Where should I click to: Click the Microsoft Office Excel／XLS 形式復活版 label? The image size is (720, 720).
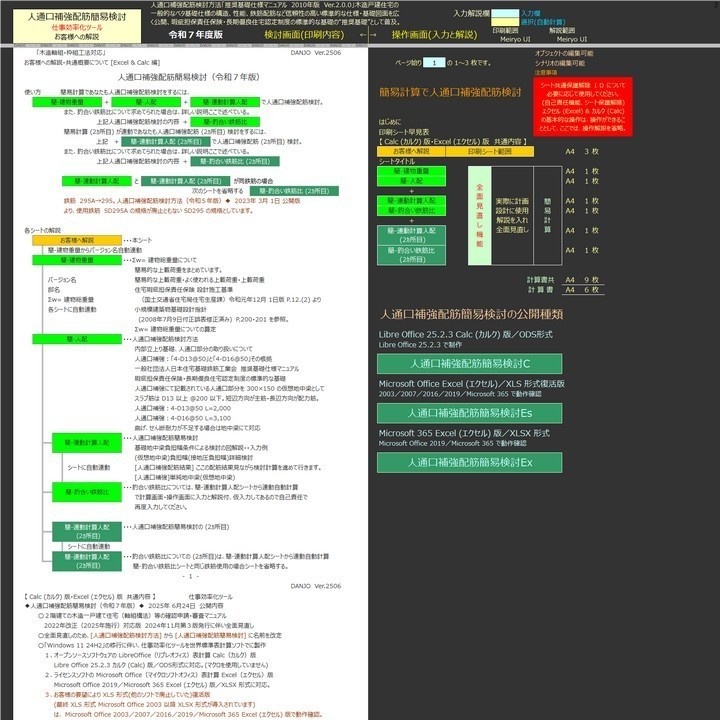coord(471,384)
